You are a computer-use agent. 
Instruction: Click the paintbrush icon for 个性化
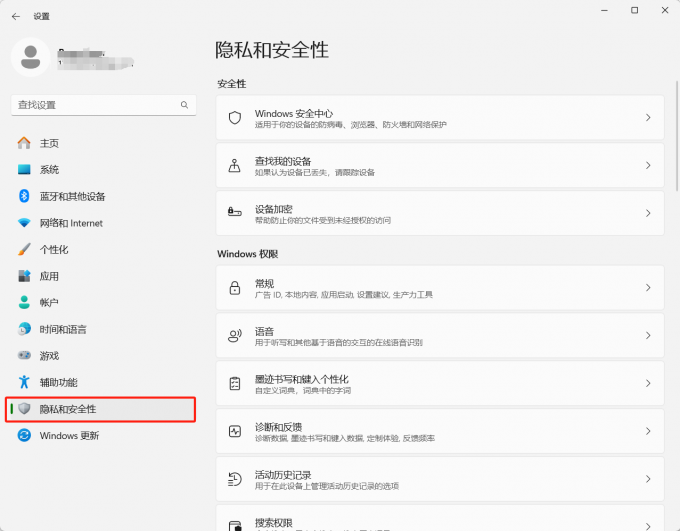[x=24, y=249]
